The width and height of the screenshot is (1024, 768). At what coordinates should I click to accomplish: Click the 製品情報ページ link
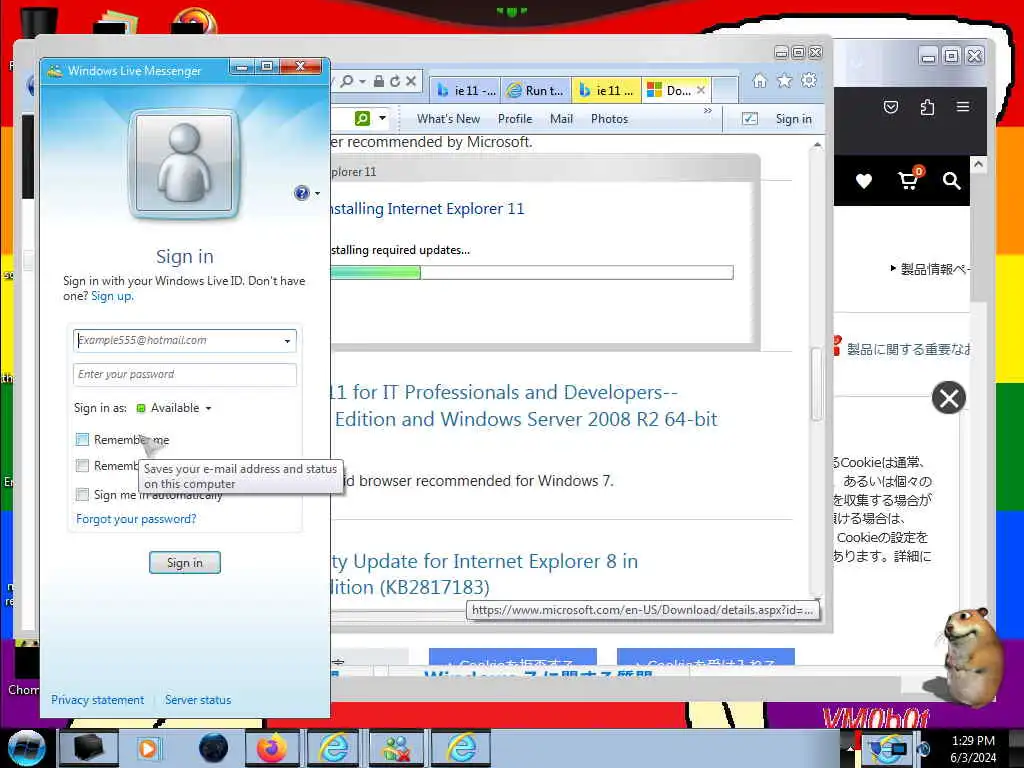click(x=930, y=268)
